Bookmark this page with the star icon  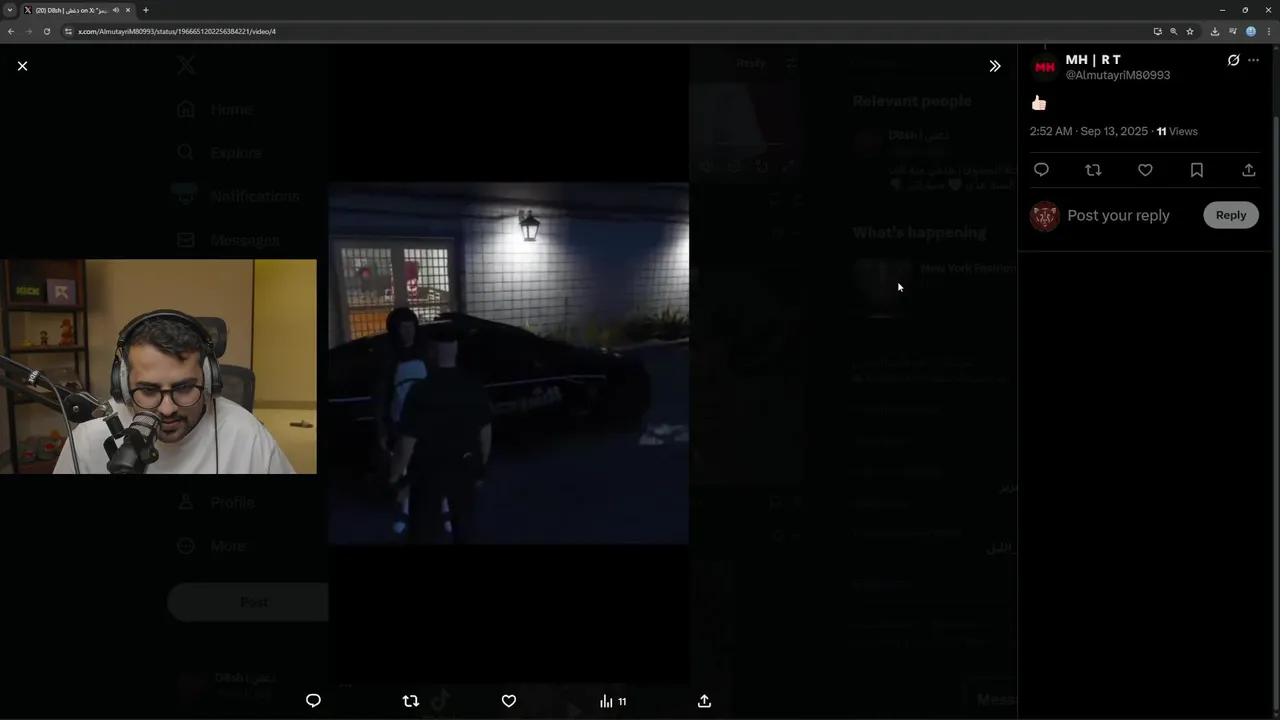pos(1190,31)
